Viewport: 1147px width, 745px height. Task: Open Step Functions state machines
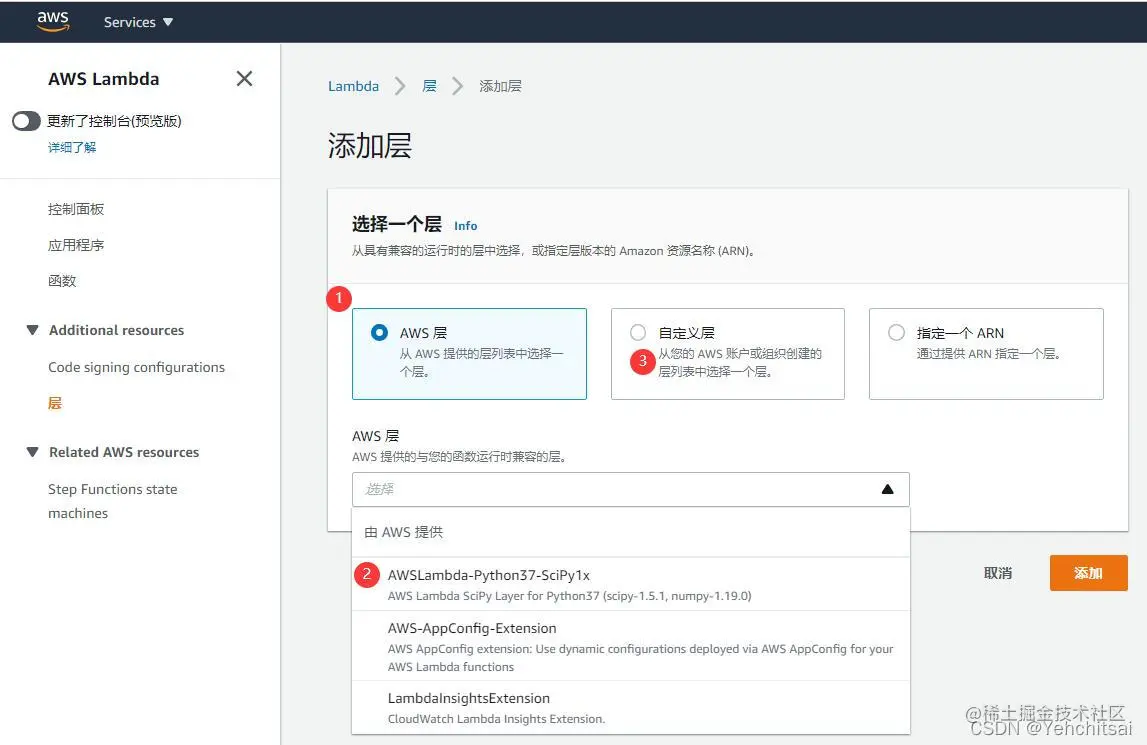coord(113,489)
